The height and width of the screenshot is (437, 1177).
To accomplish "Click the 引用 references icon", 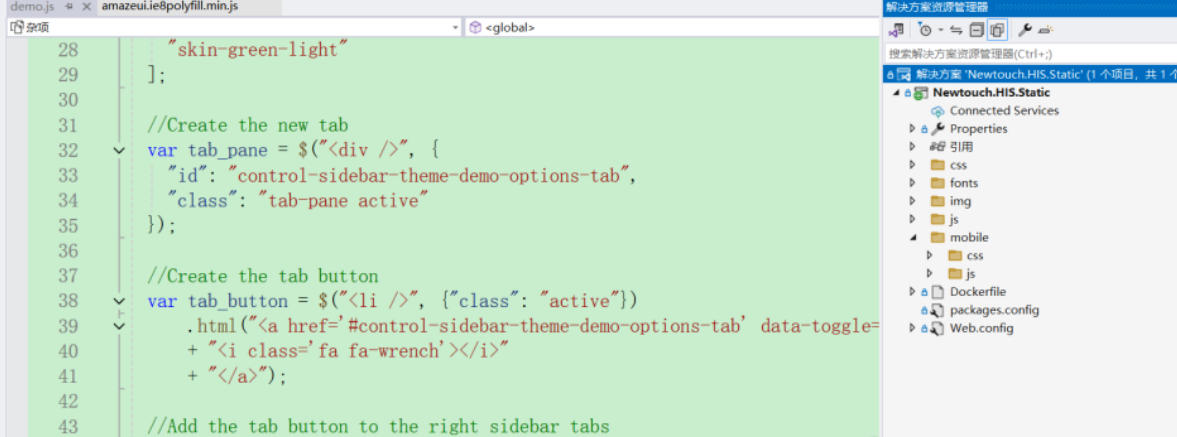I will pos(938,147).
